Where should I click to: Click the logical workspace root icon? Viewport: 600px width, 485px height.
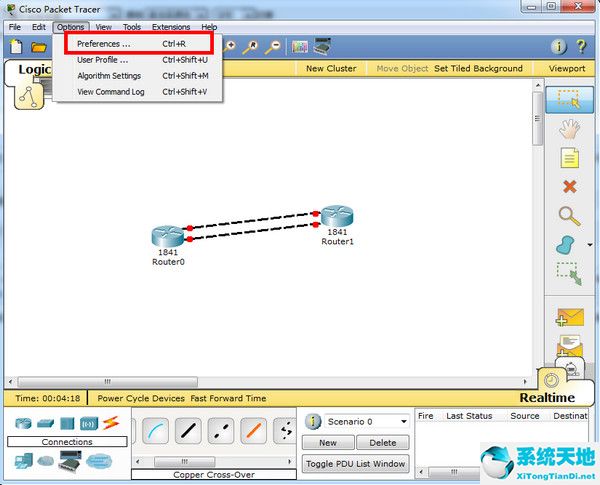pos(29,97)
